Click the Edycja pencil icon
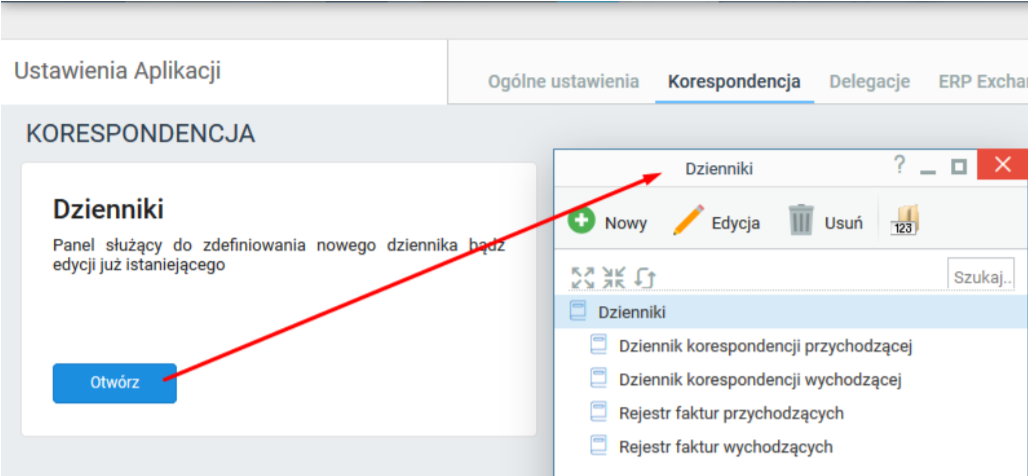 click(688, 220)
